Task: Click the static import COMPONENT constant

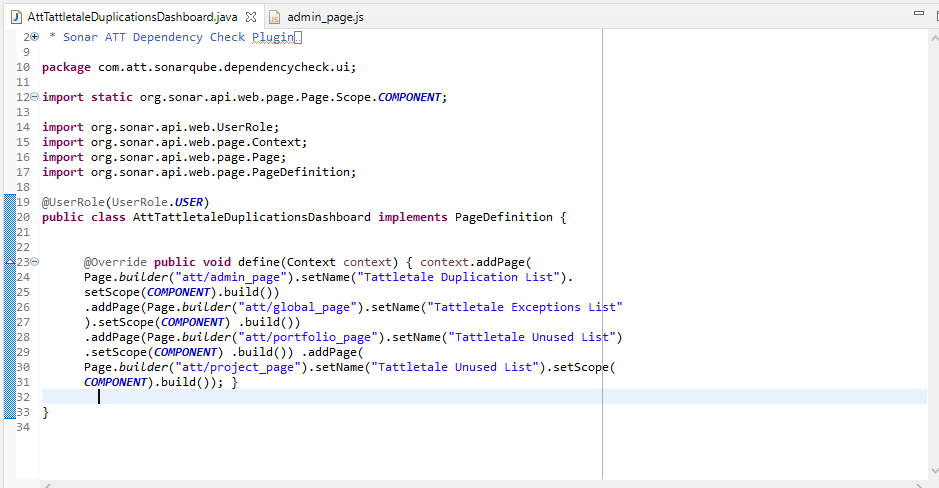Action: point(409,97)
